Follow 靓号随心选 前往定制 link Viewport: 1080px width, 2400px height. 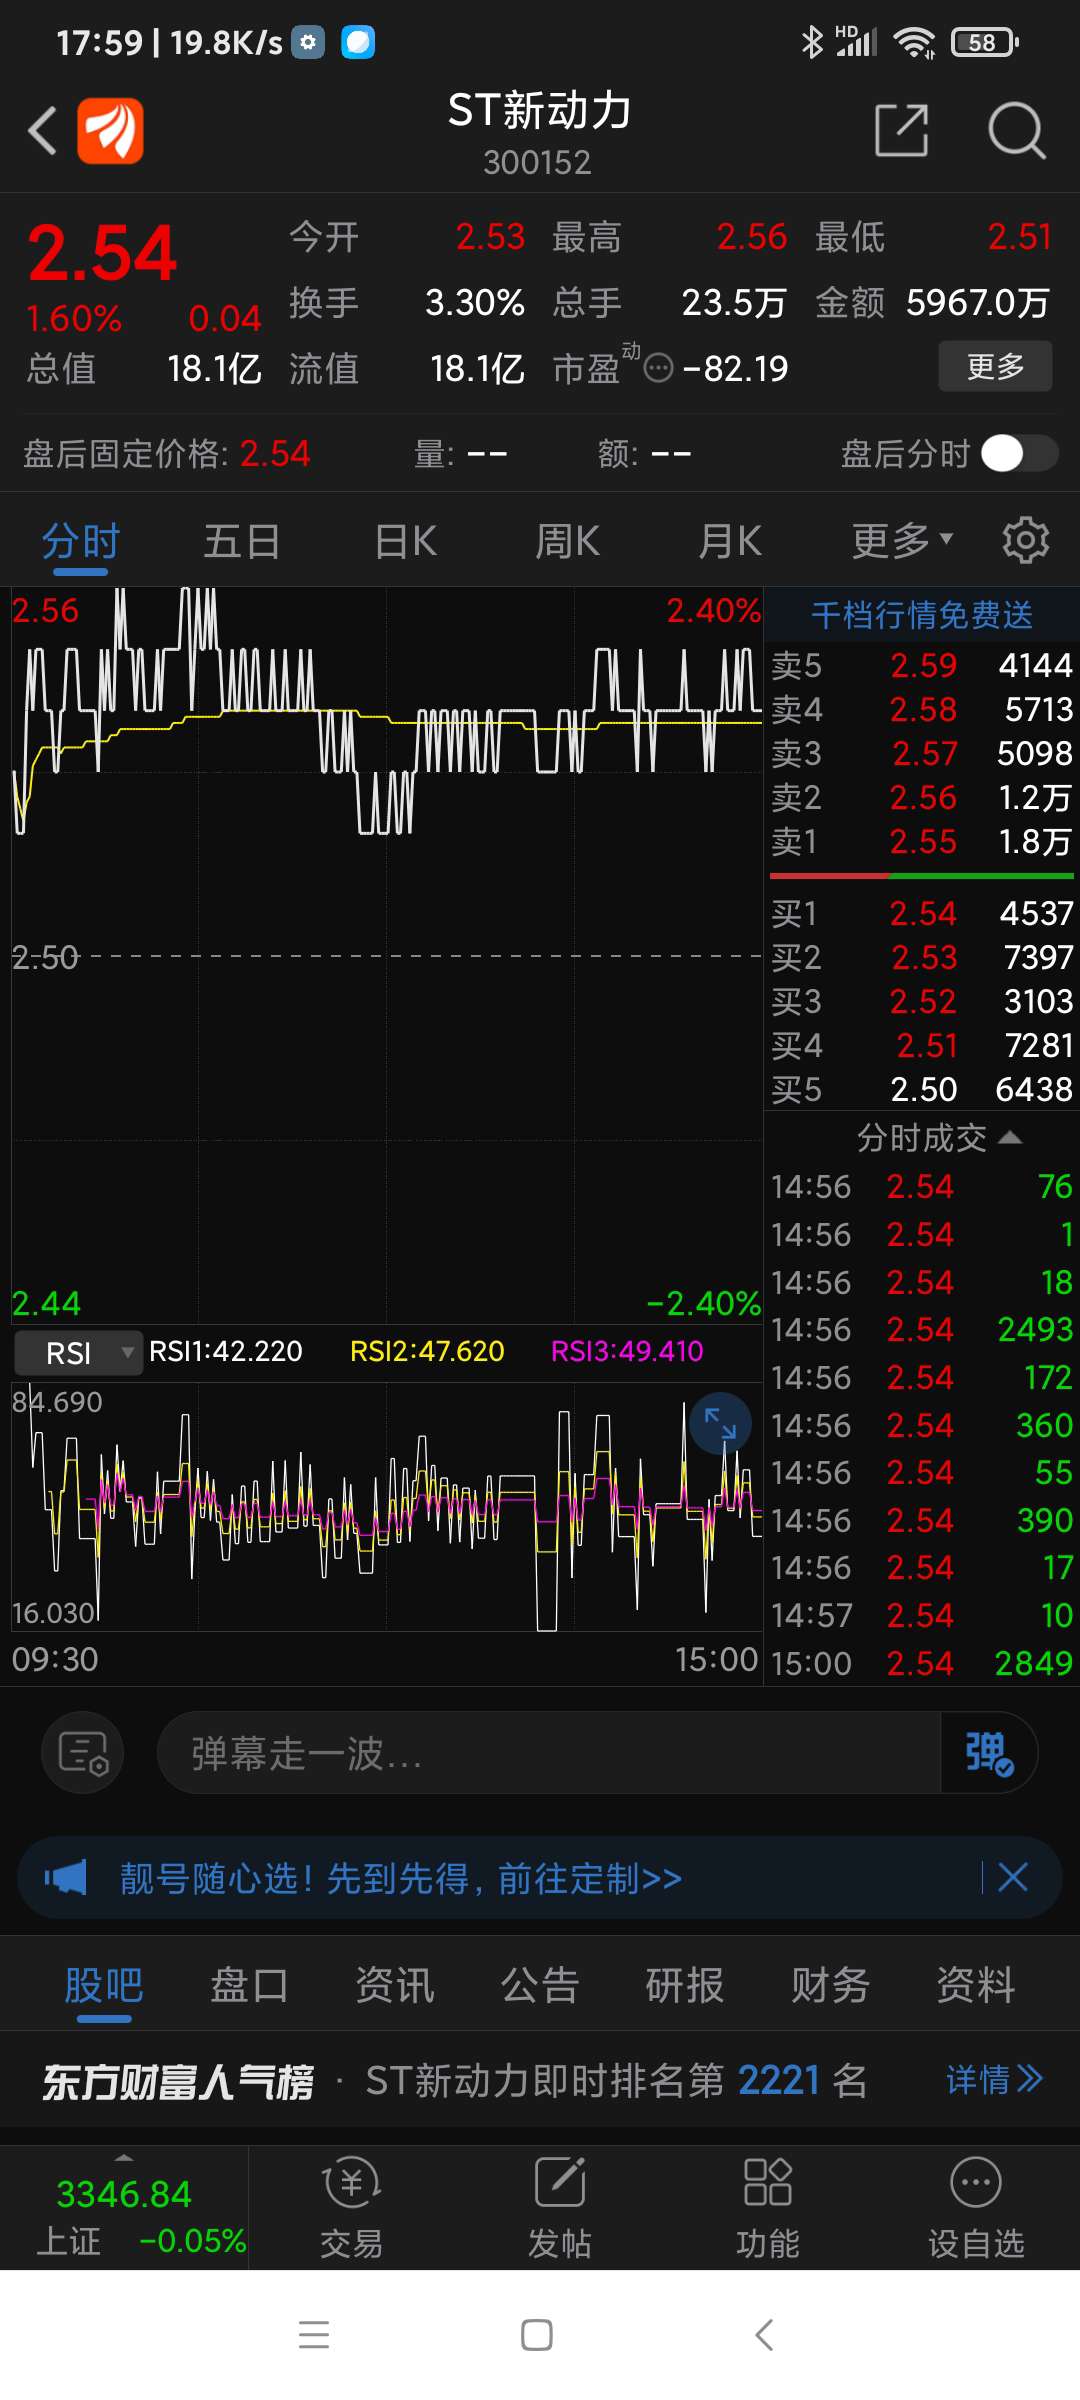[x=401, y=1878]
